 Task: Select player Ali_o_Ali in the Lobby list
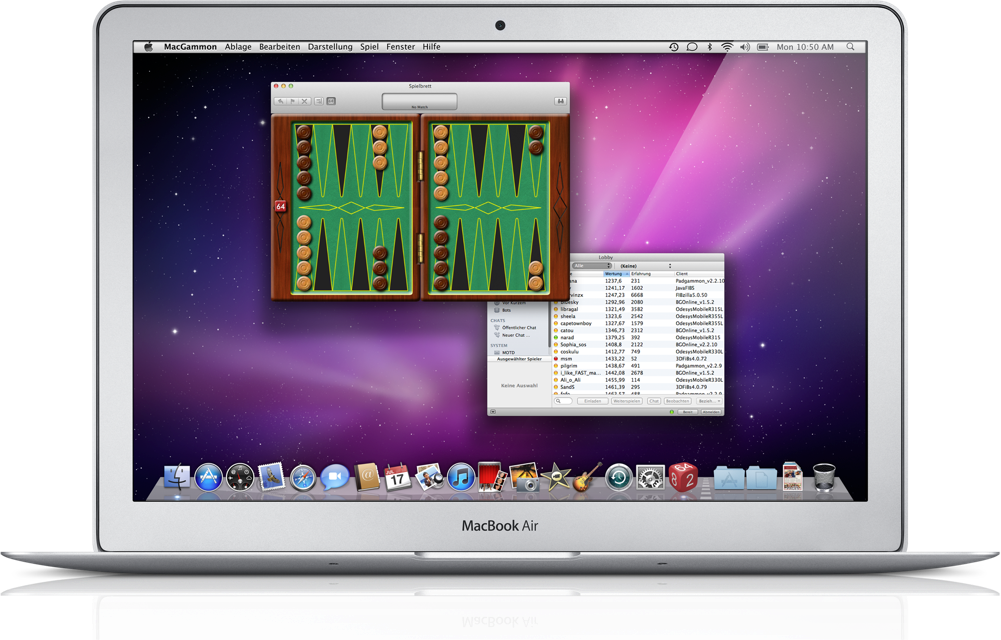click(x=638, y=380)
